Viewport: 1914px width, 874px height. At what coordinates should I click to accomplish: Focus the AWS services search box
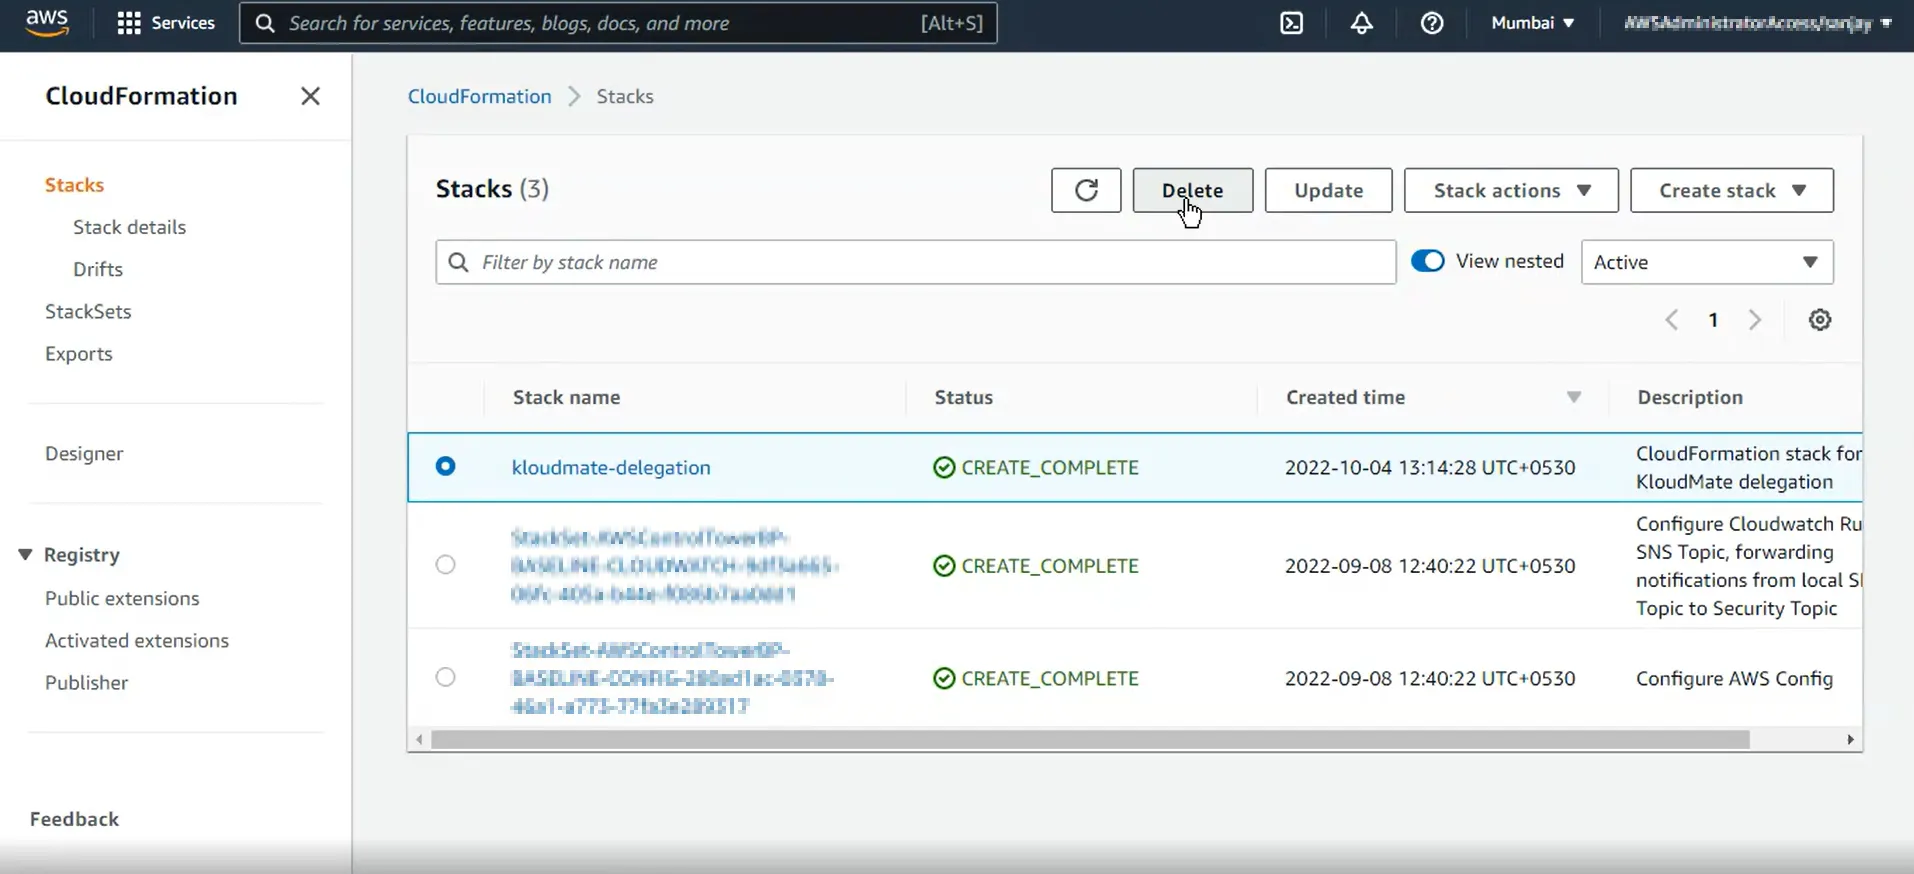coord(618,23)
